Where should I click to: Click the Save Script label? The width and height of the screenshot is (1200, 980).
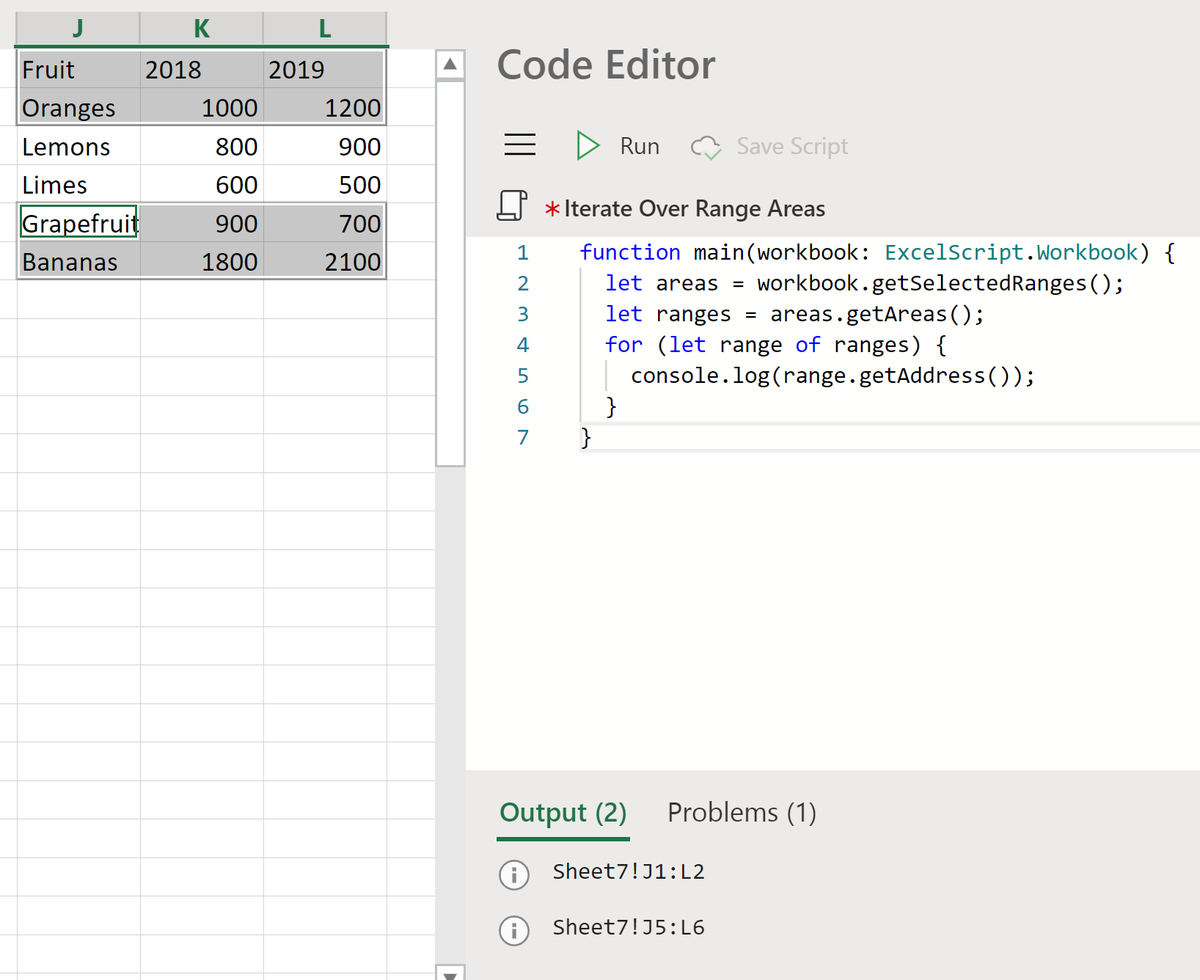tap(792, 146)
